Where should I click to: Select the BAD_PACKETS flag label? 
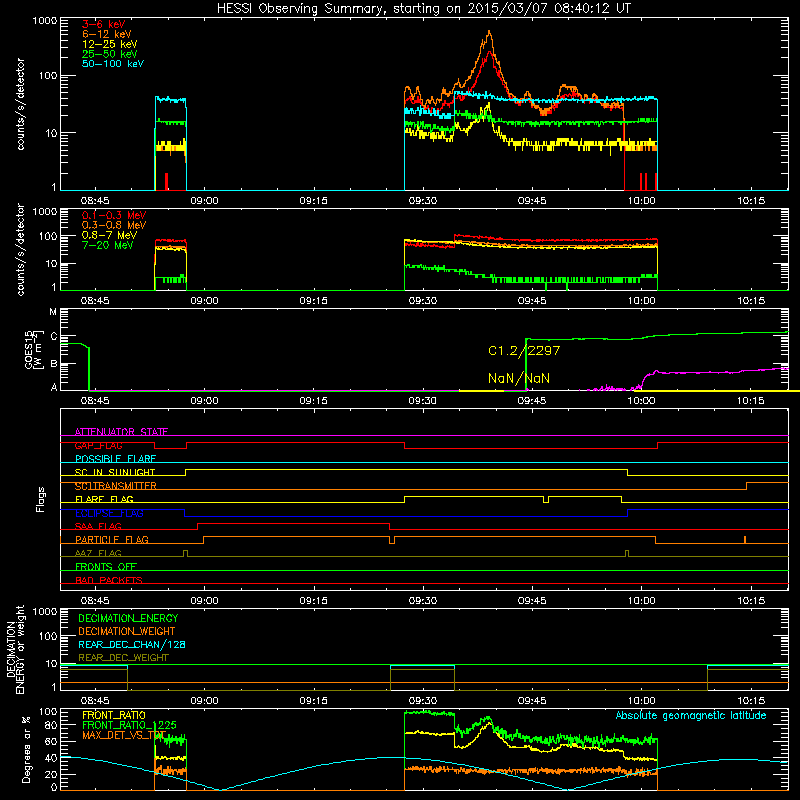[109, 580]
